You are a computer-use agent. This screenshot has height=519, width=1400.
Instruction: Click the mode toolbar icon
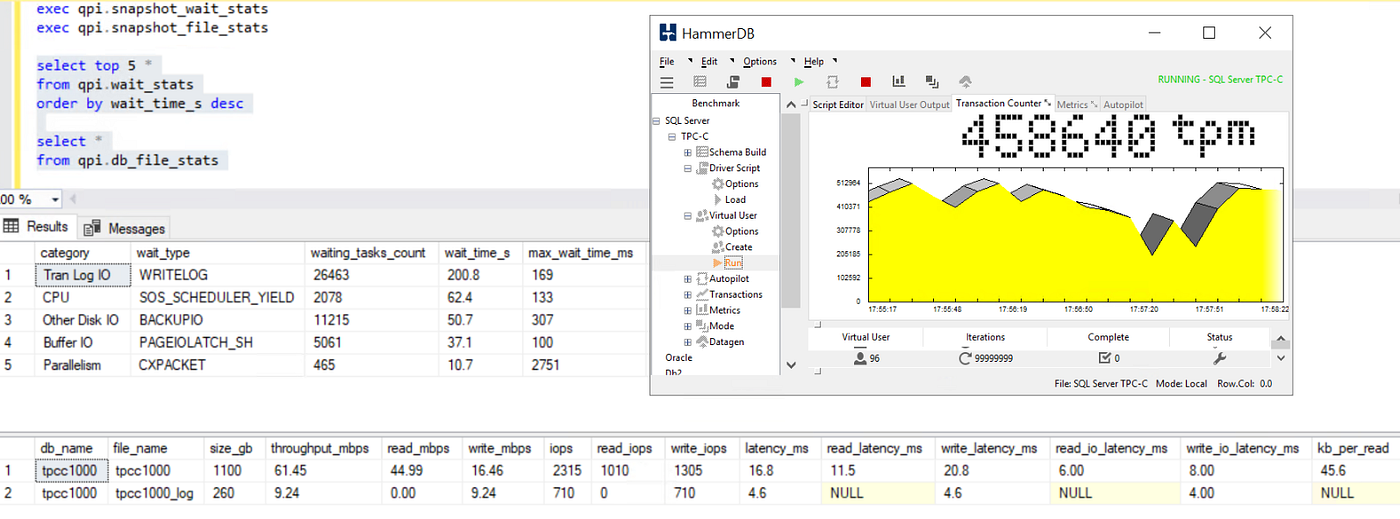[x=932, y=82]
